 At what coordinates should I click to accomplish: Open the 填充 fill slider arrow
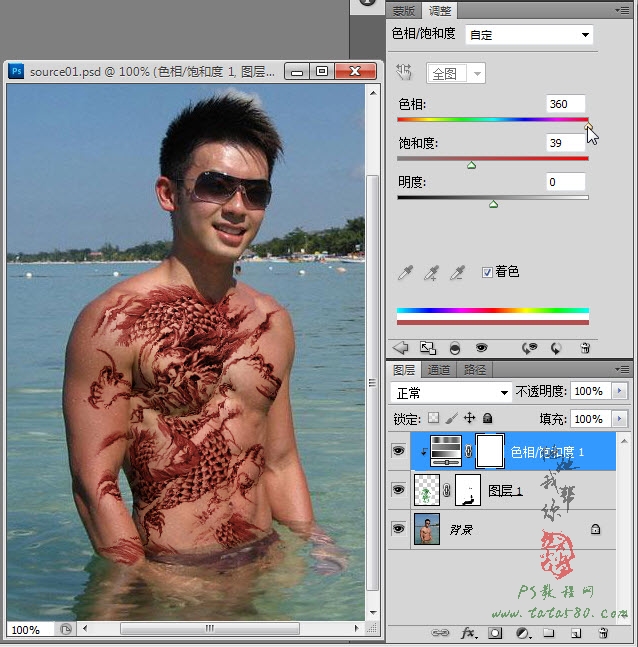pos(619,419)
